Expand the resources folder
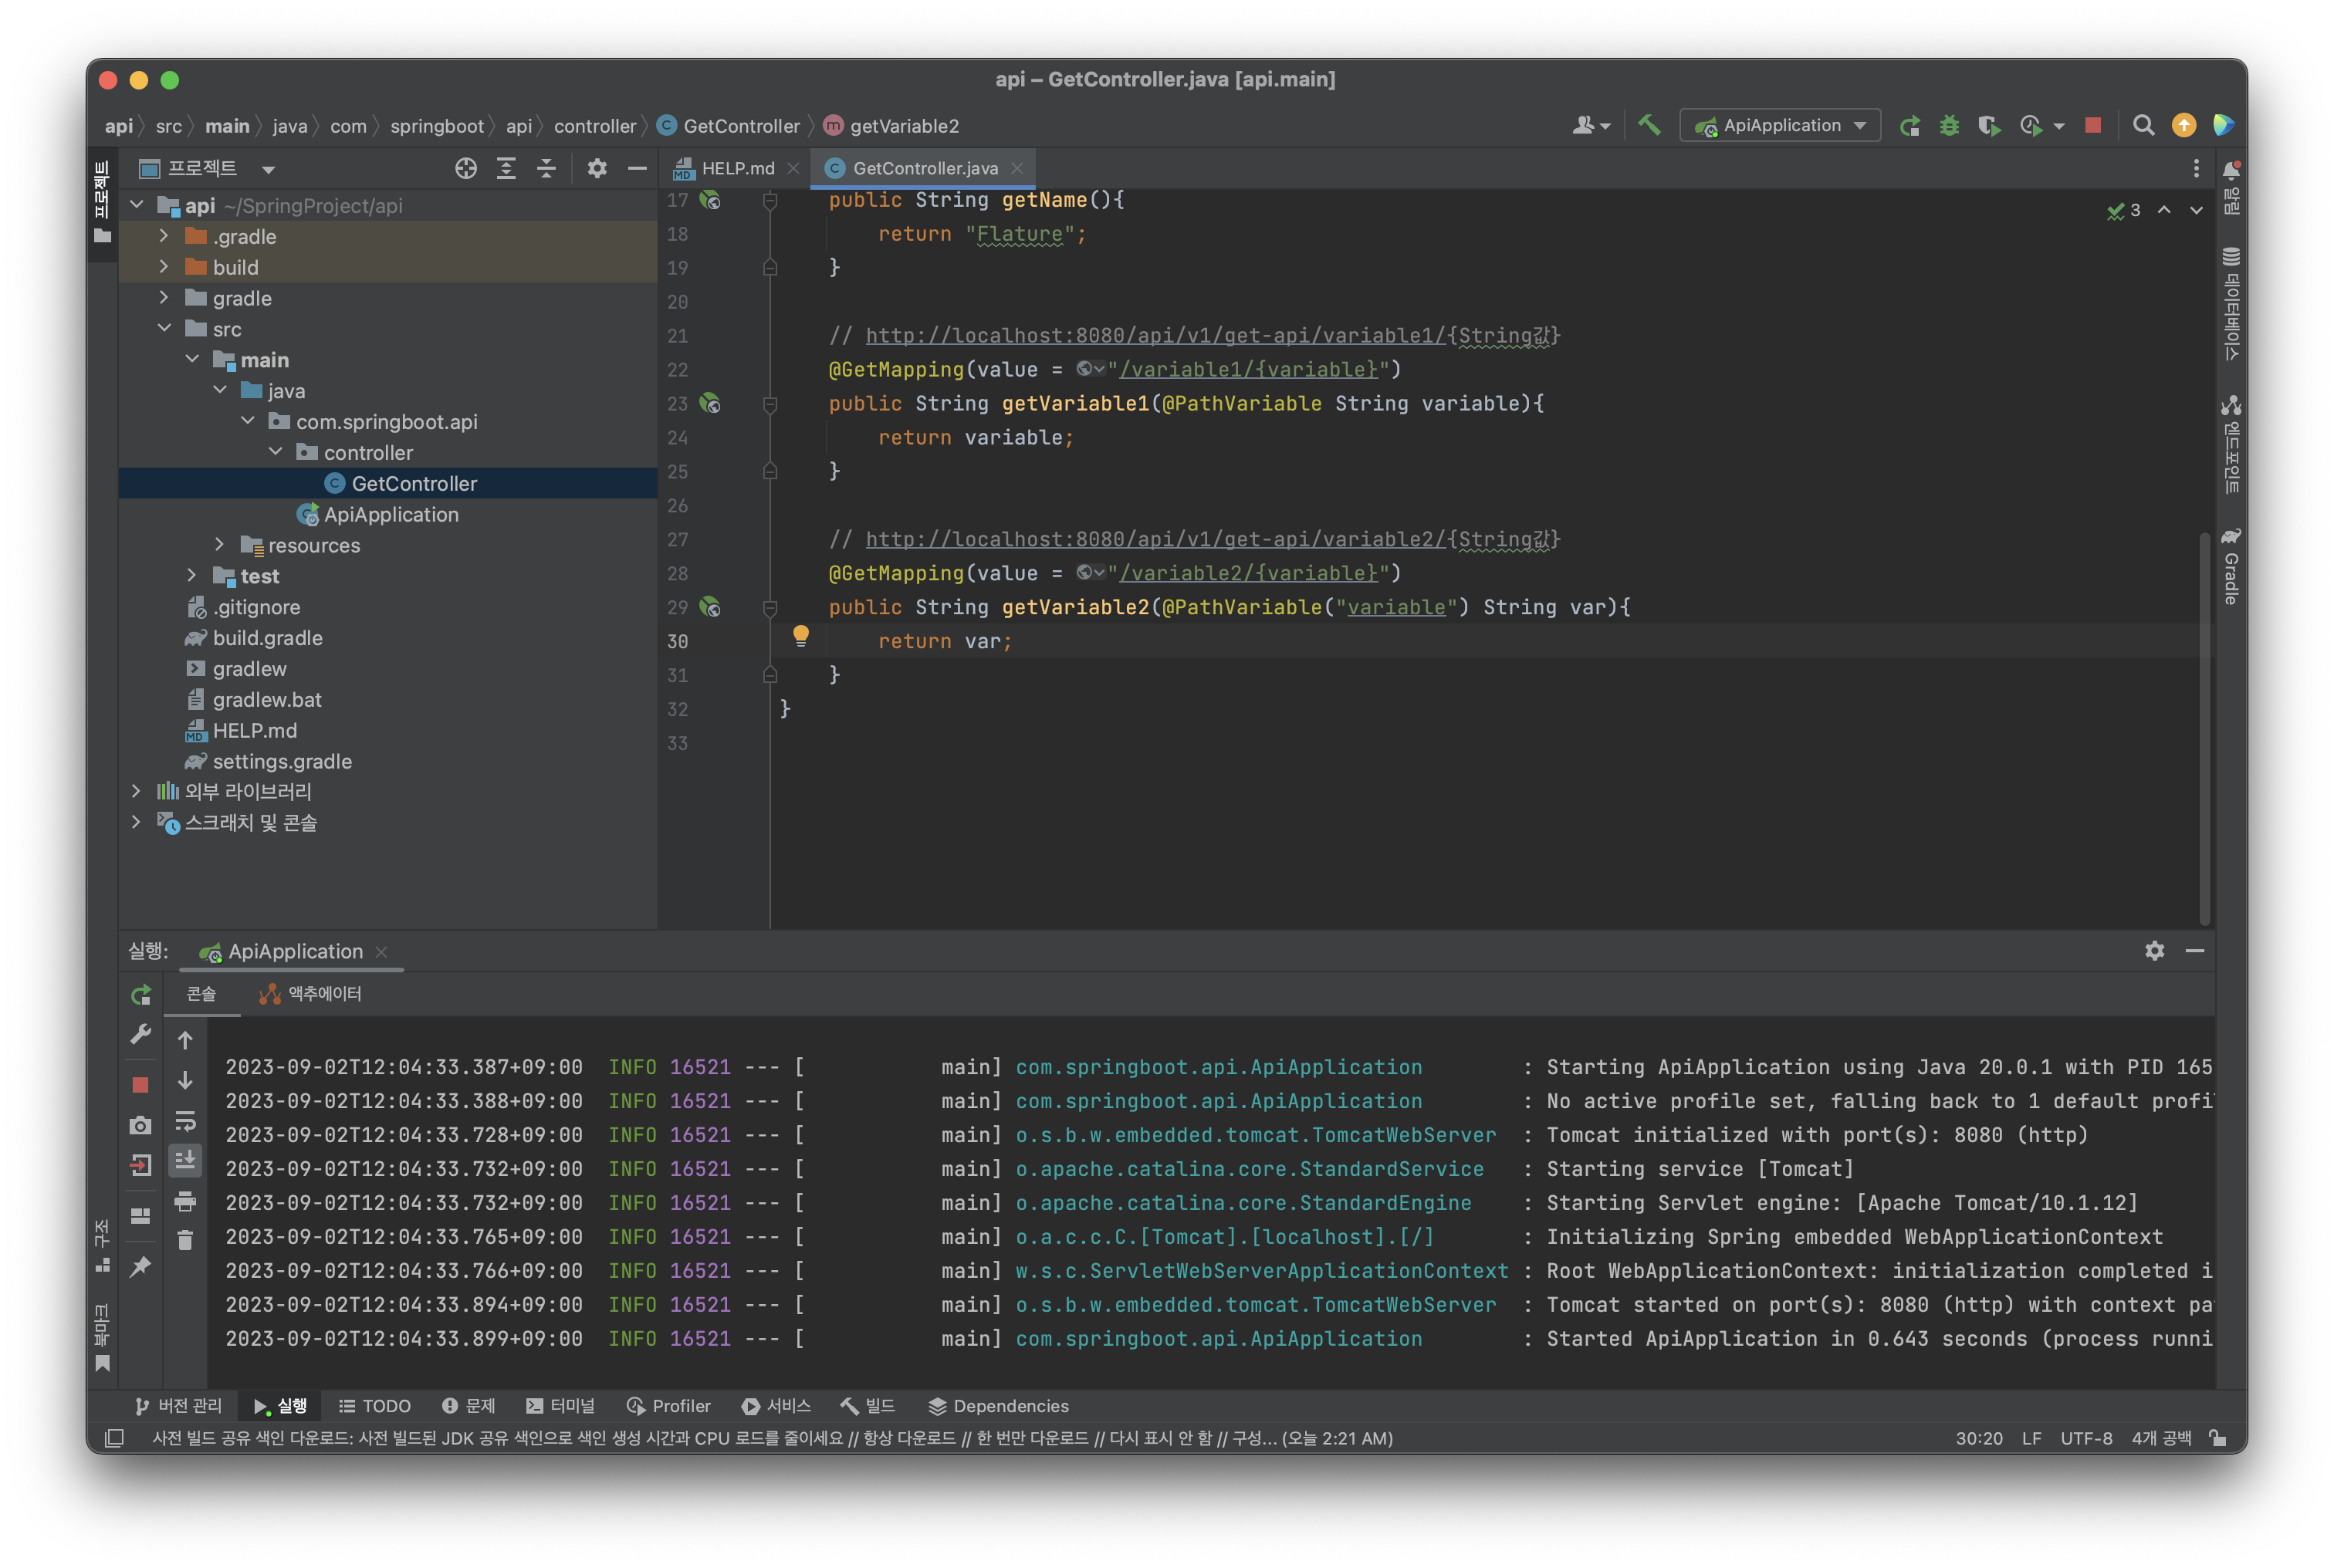Image resolution: width=2334 pixels, height=1568 pixels. 220,545
